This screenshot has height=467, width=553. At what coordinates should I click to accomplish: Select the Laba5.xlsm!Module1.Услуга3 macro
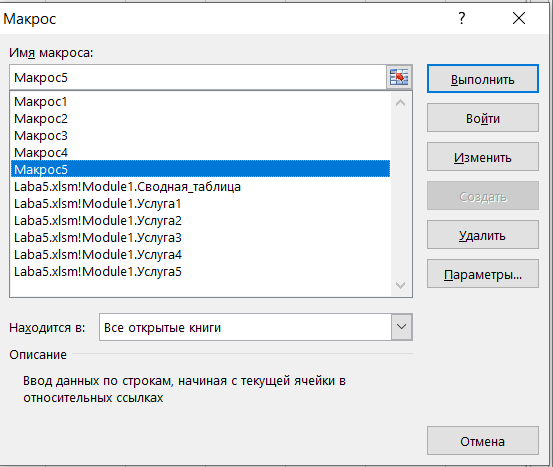point(200,237)
